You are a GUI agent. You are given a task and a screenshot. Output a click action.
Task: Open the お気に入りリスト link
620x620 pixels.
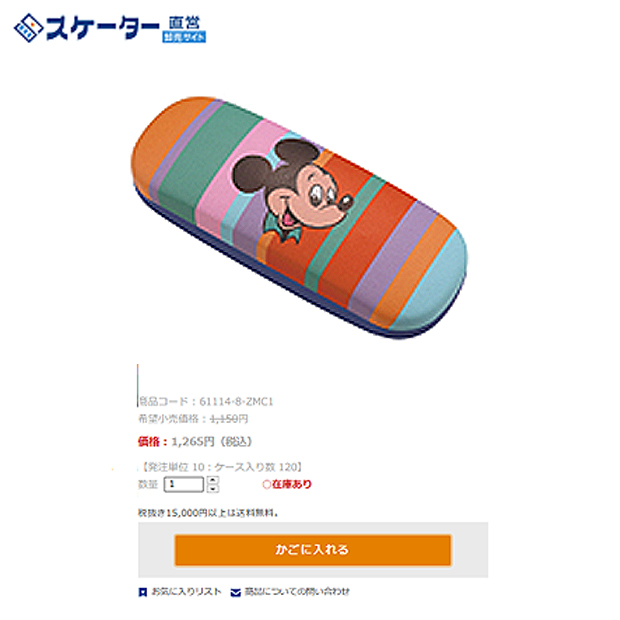[187, 592]
